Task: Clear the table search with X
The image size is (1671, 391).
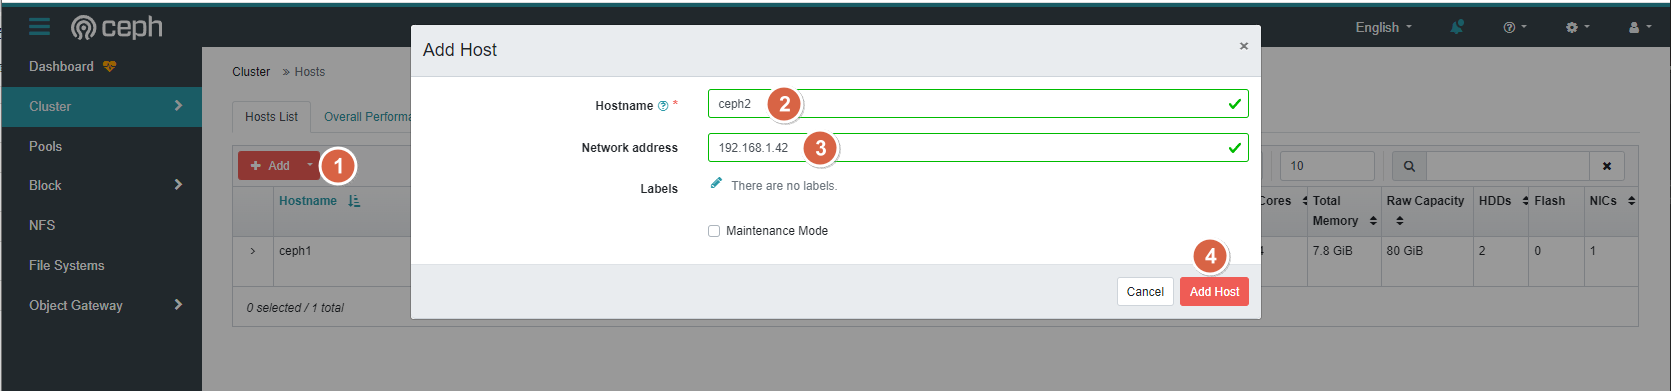Action: pyautogui.click(x=1607, y=166)
